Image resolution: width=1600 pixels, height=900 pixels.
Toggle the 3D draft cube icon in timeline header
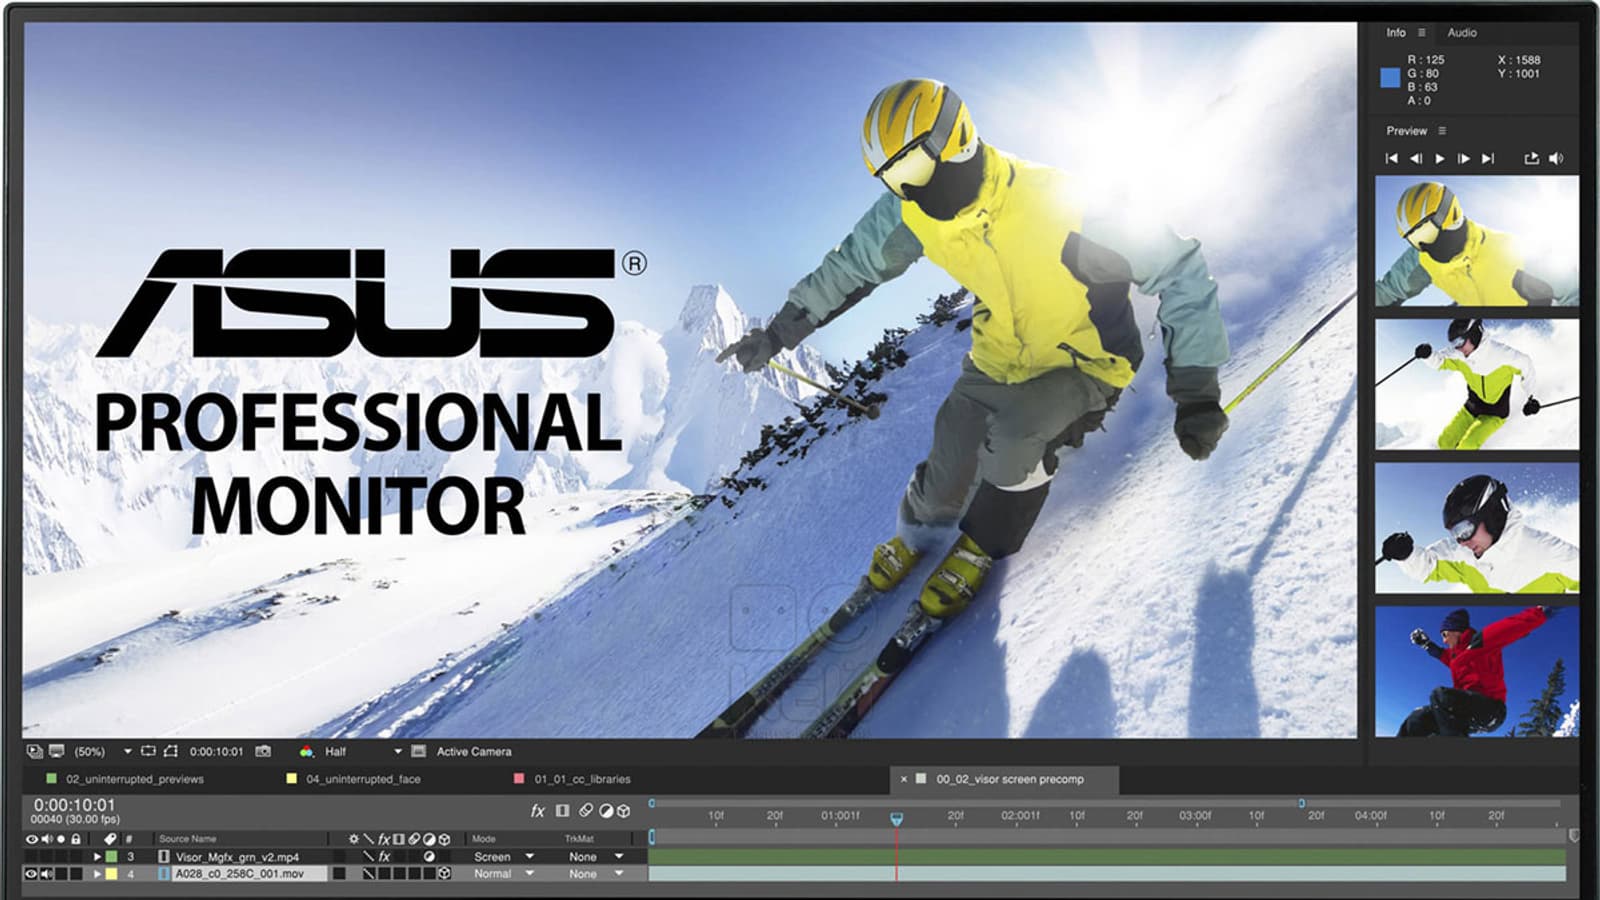tap(624, 811)
